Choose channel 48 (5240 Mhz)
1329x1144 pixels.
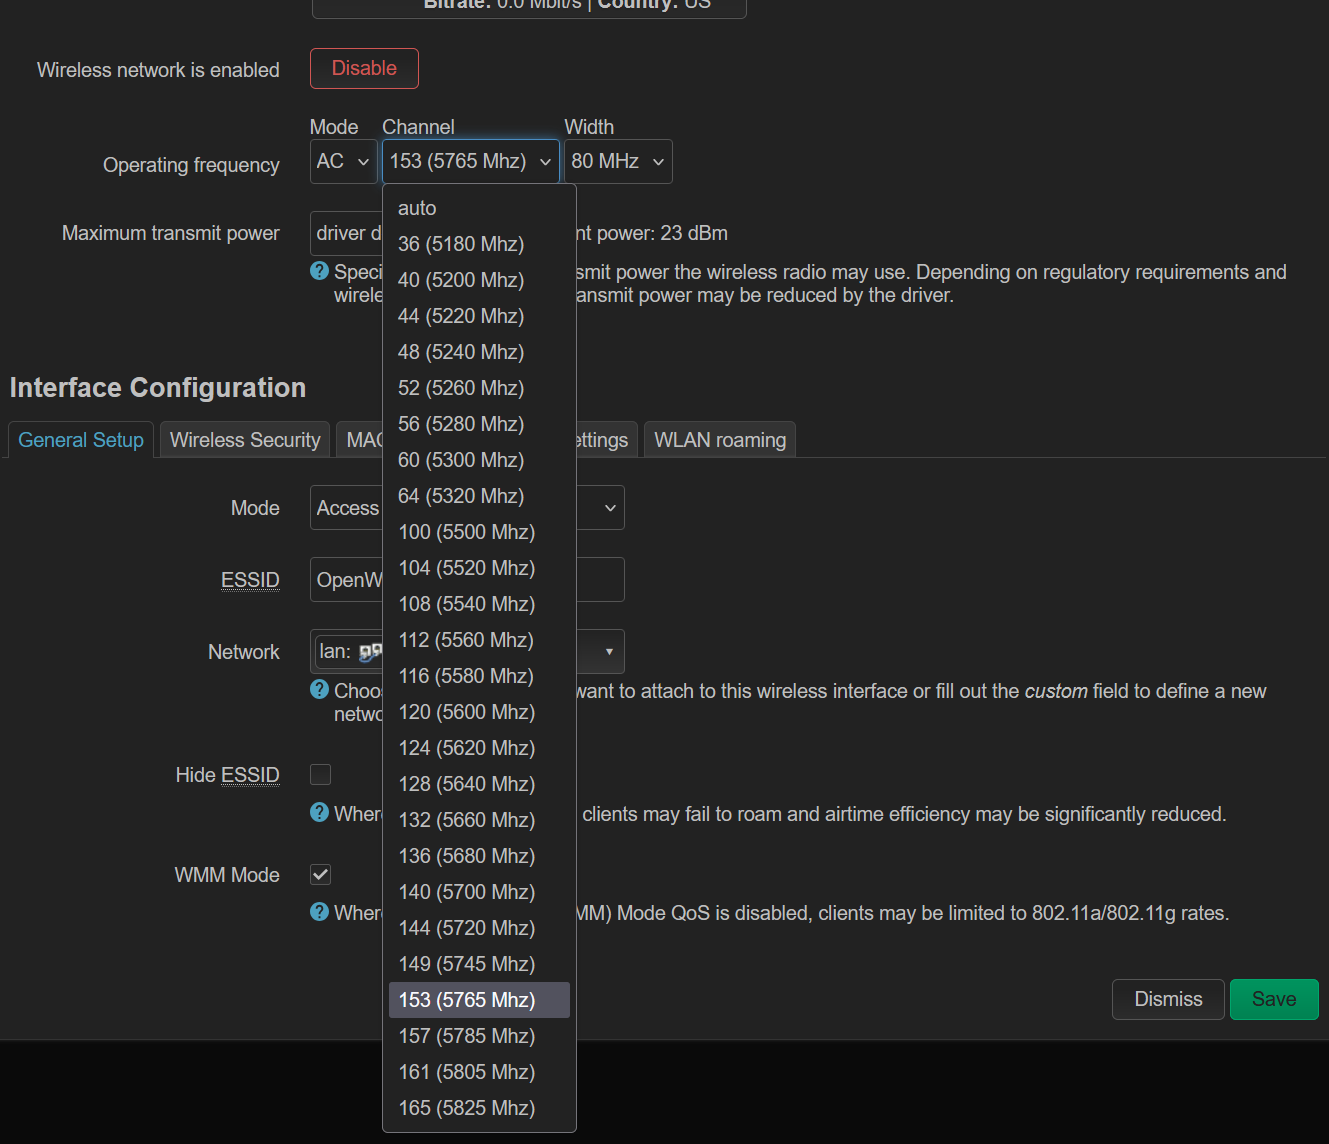(479, 352)
